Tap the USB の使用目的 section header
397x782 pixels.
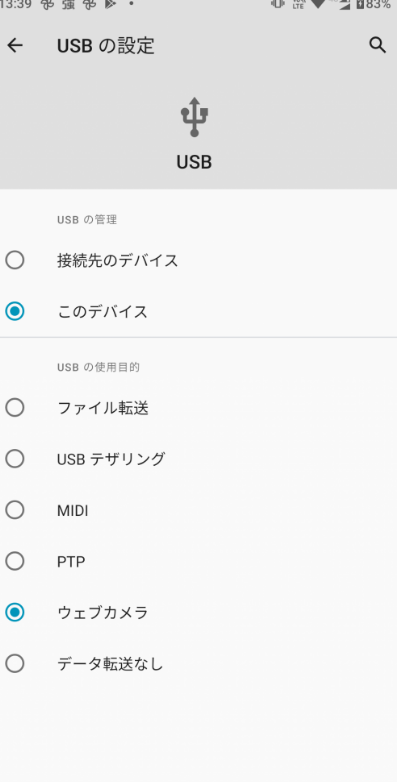tap(98, 368)
